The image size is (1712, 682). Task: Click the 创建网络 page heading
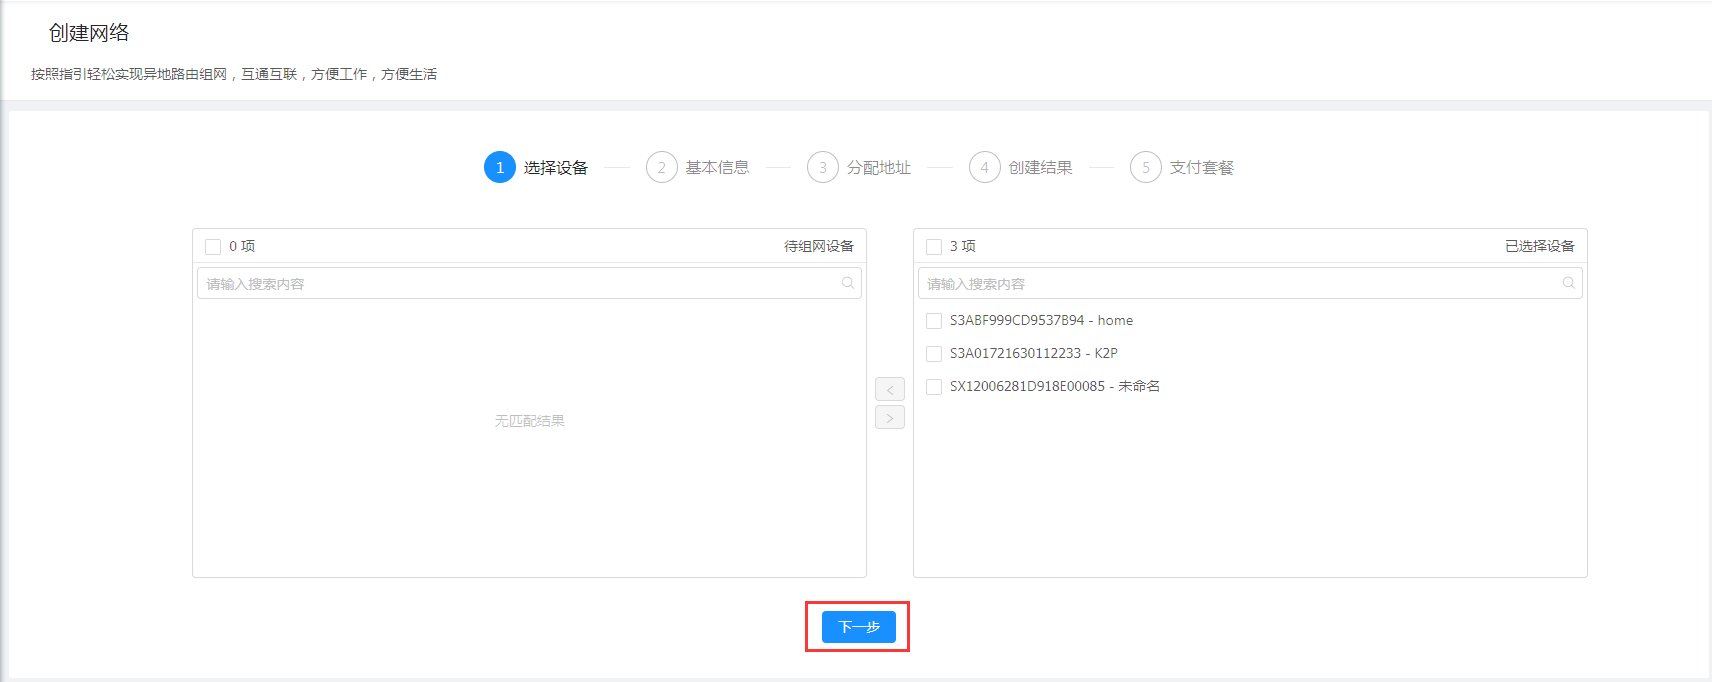click(x=89, y=33)
